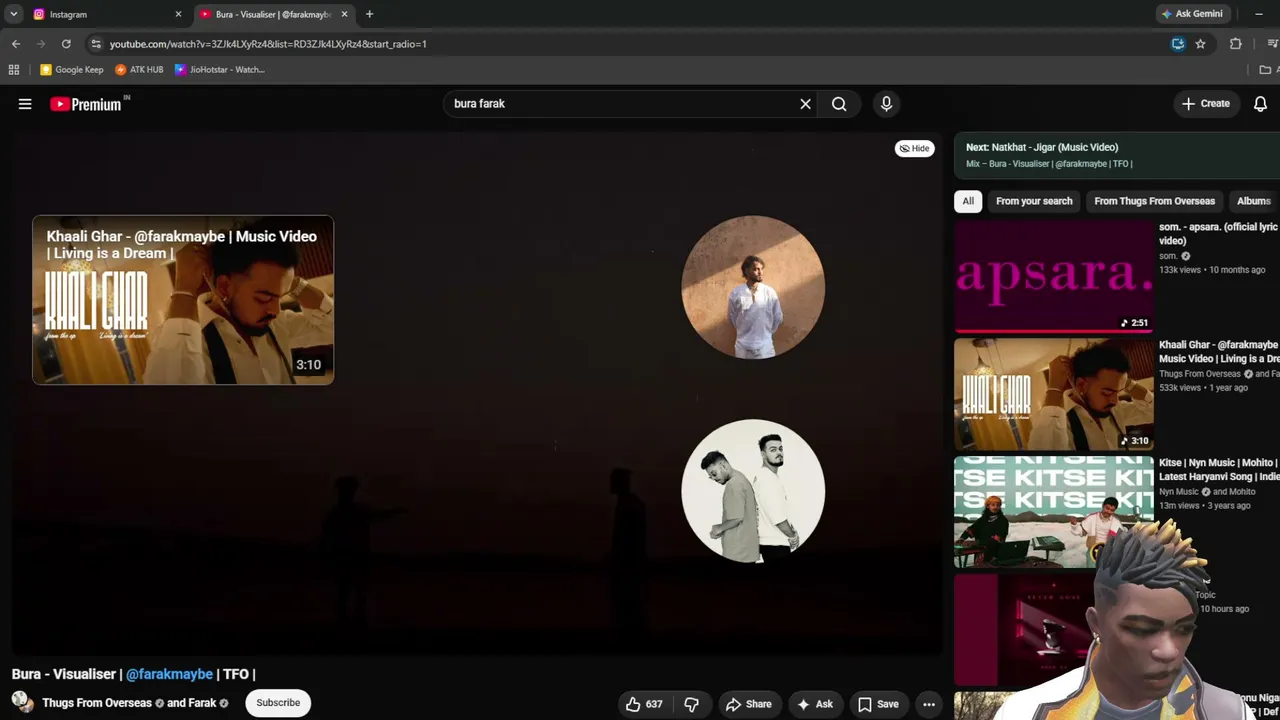Open sidebar title "som. - apsara. (official lyric video)"
1280x720 pixels.
(x=1218, y=234)
